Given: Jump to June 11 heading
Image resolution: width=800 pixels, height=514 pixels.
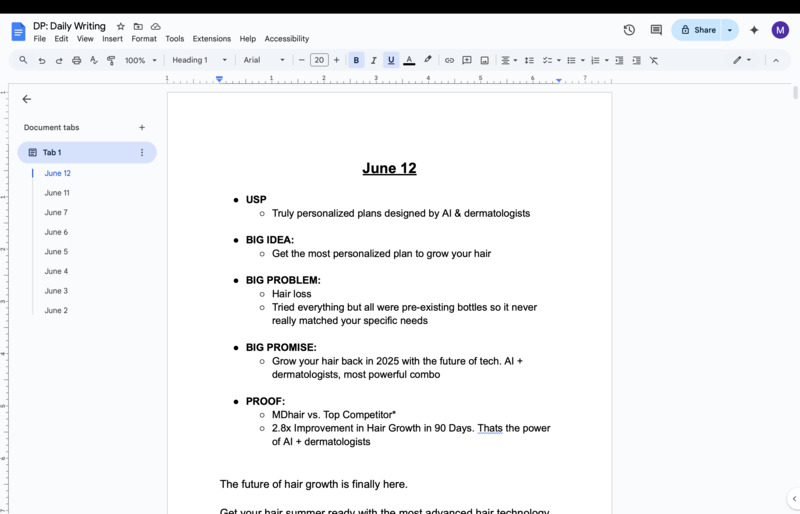Looking at the screenshot, I should pyautogui.click(x=57, y=193).
